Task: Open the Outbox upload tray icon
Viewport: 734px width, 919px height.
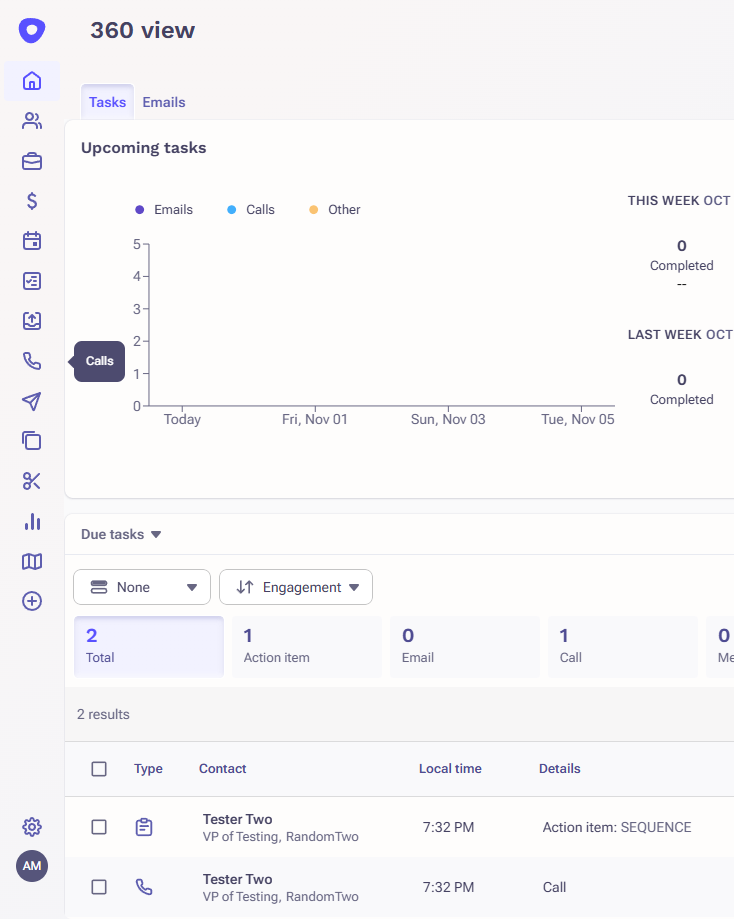Action: pos(32,321)
